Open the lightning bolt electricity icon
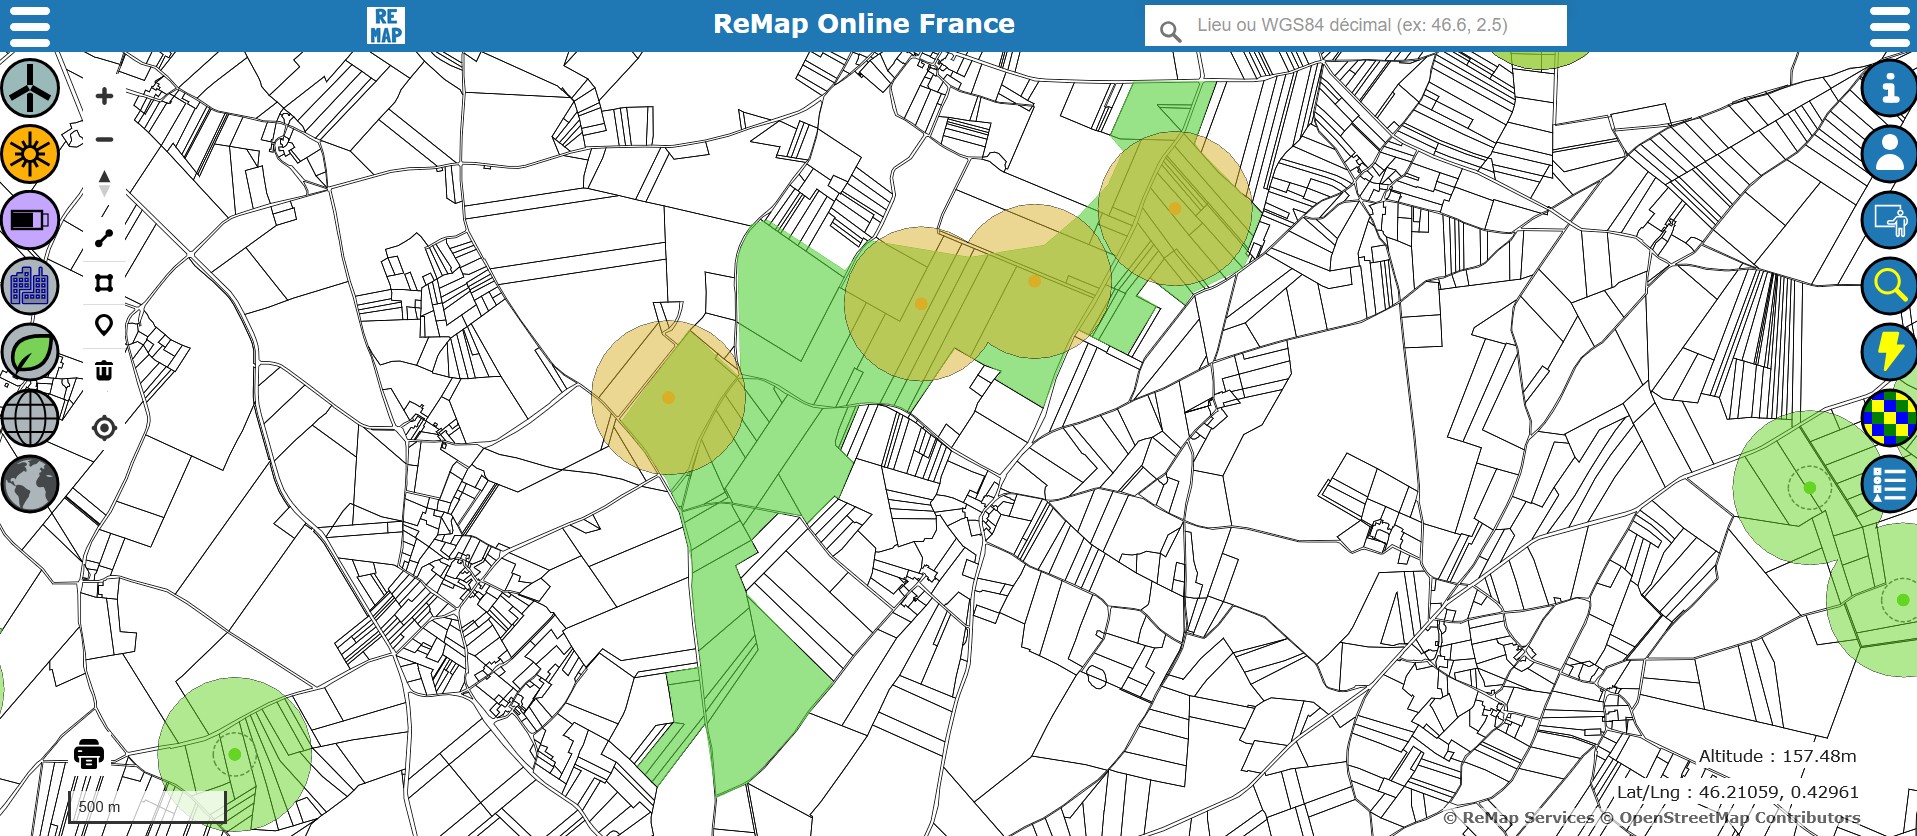 tap(1889, 352)
